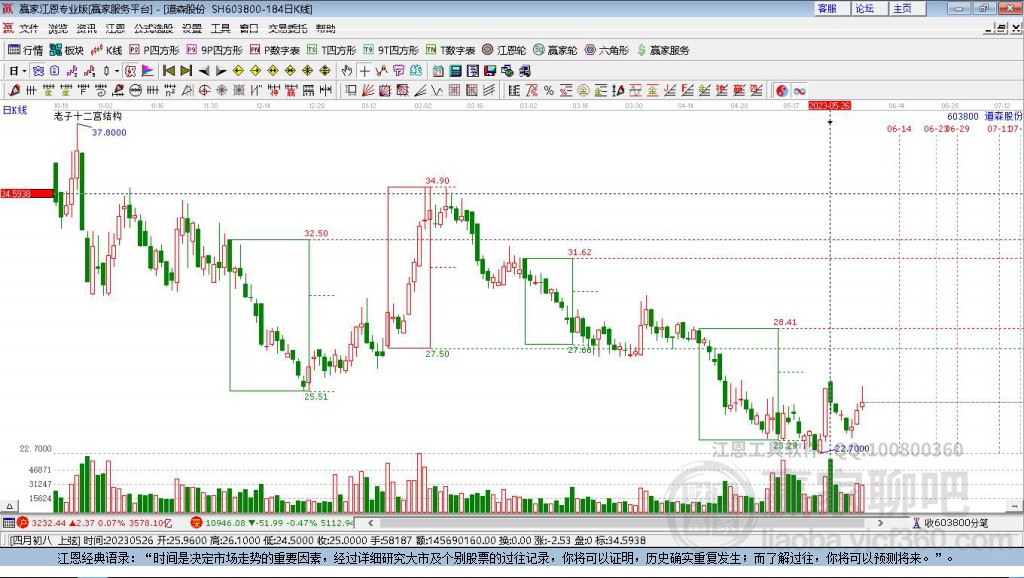Open the P四方形 tool
1024x578 pixels.
pos(154,50)
